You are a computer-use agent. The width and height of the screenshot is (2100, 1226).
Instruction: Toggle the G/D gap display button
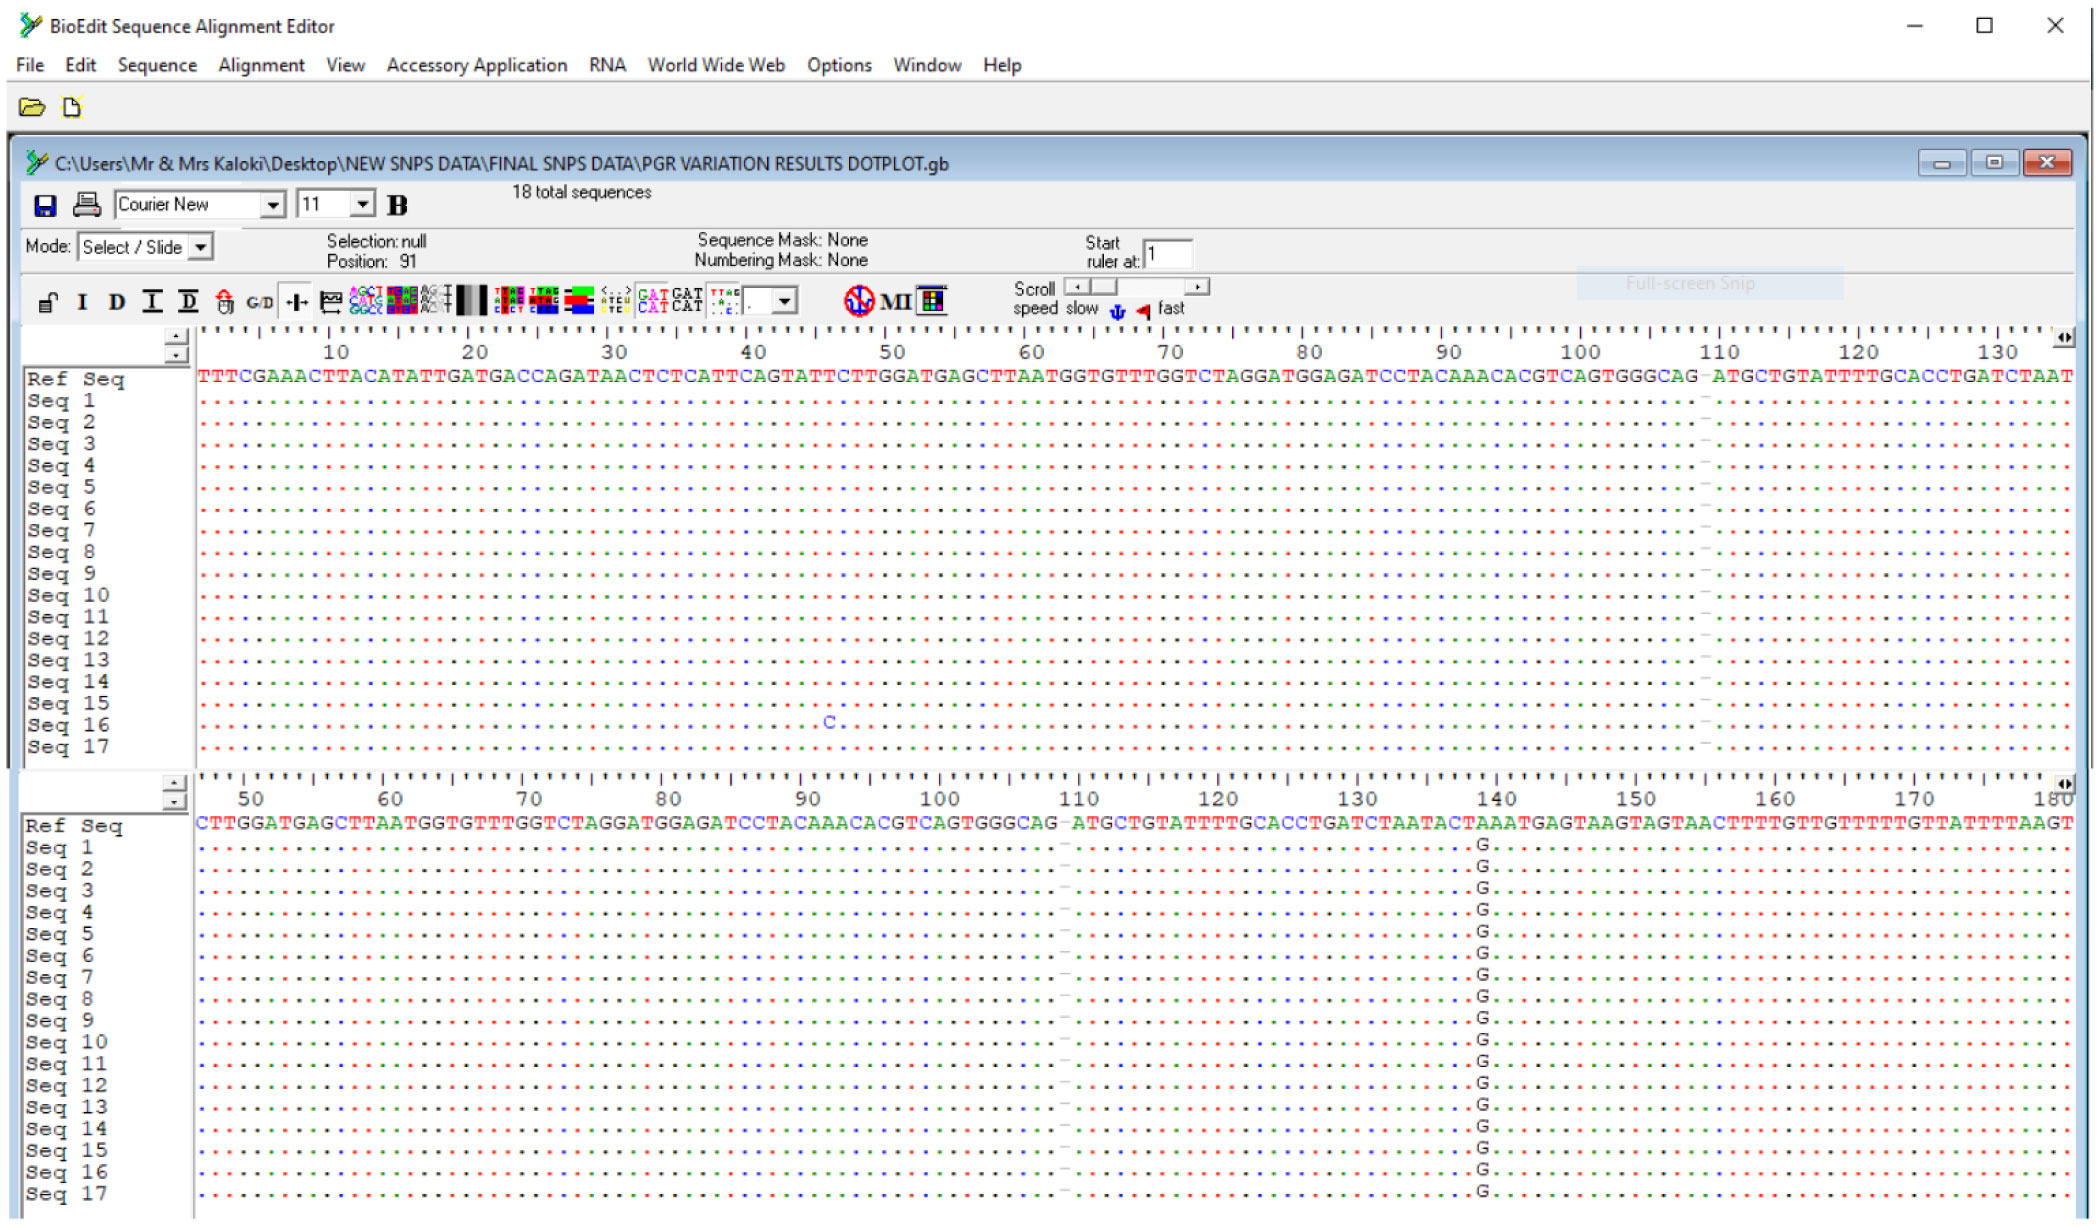[x=260, y=301]
